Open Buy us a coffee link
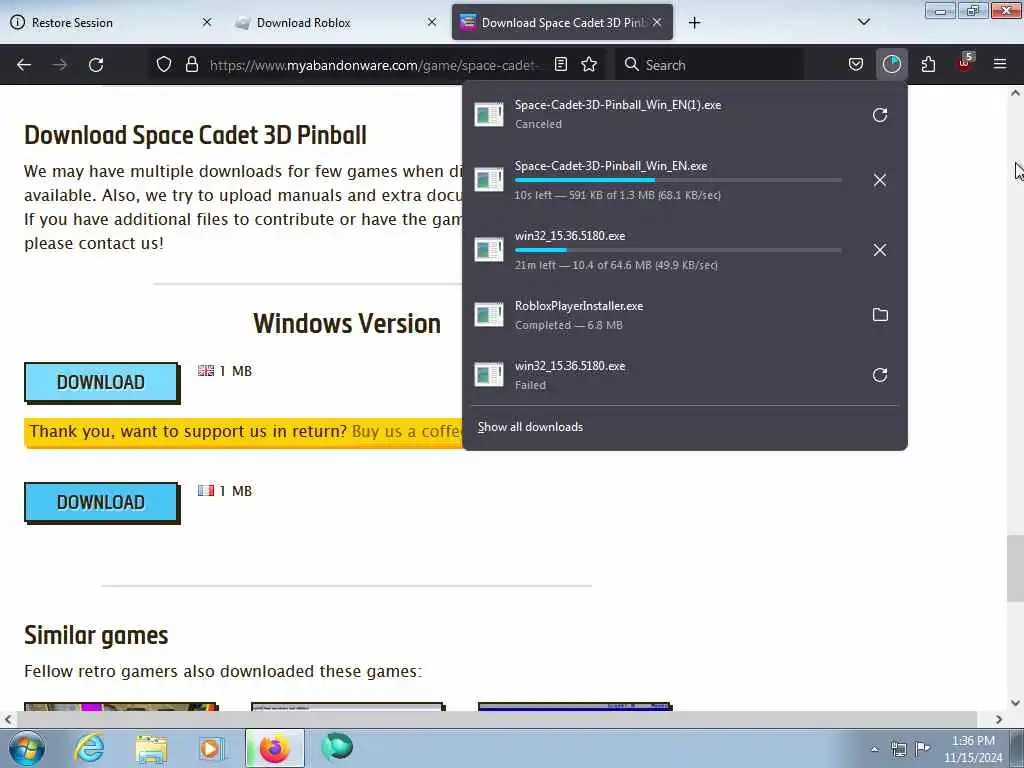 (x=407, y=432)
